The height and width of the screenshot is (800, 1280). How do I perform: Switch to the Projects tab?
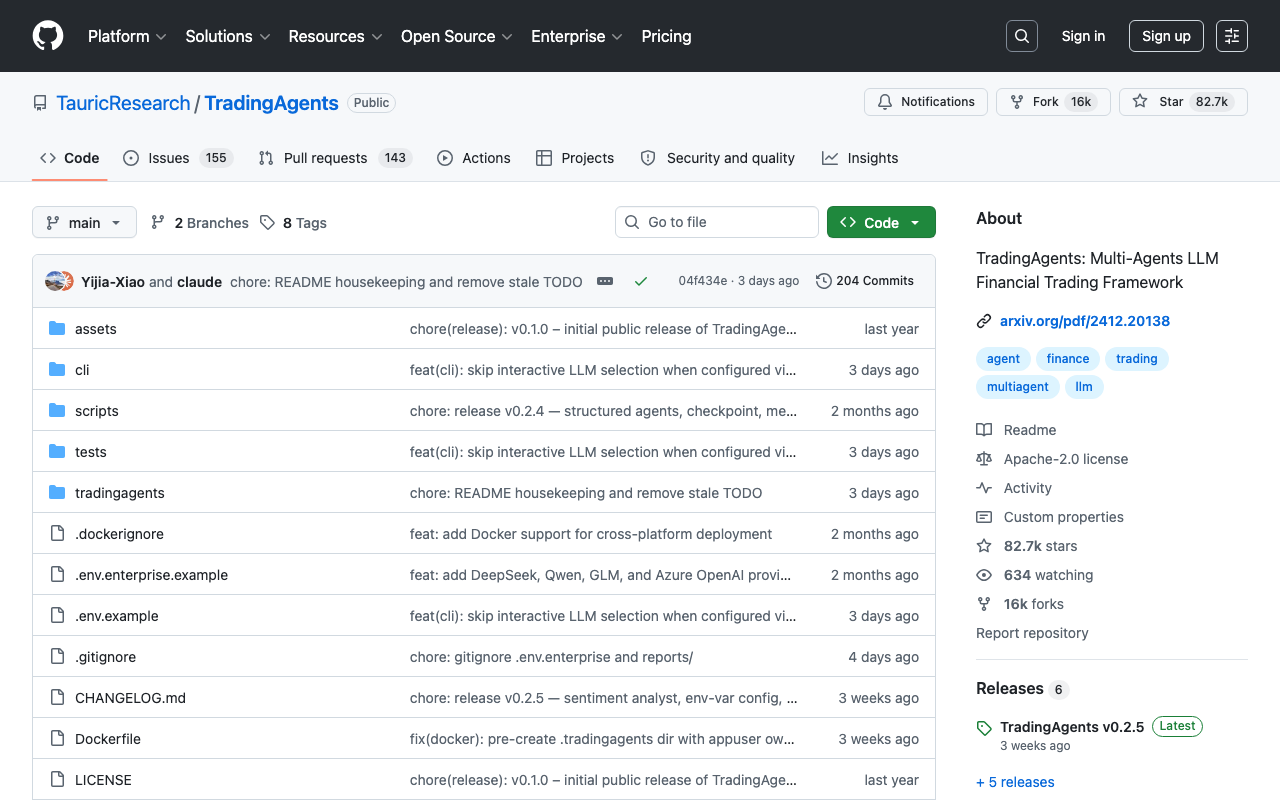pos(575,158)
